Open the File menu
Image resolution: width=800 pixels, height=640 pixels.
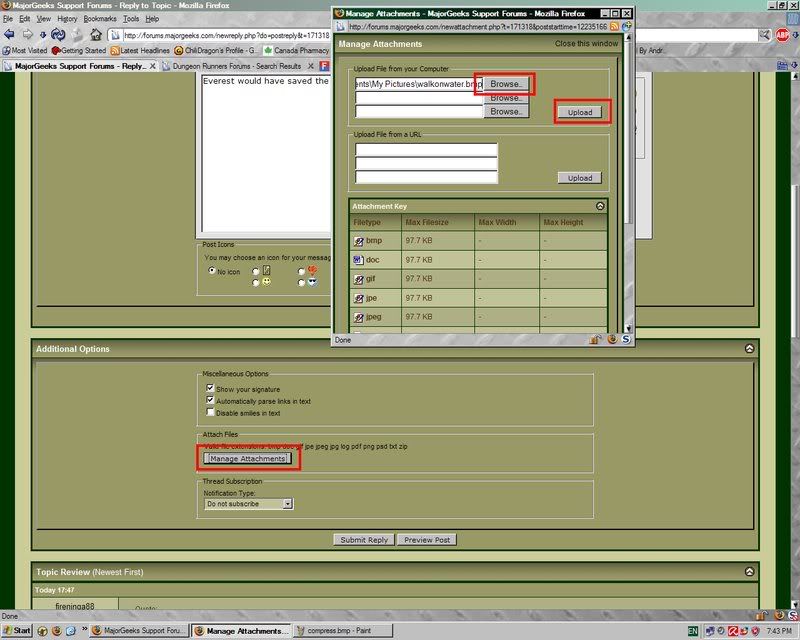coord(8,19)
